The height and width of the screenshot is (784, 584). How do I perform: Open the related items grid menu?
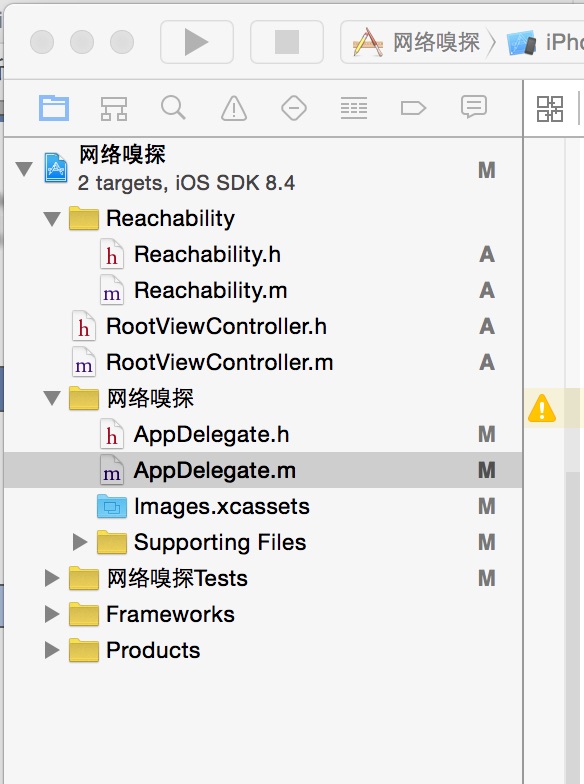coord(550,108)
